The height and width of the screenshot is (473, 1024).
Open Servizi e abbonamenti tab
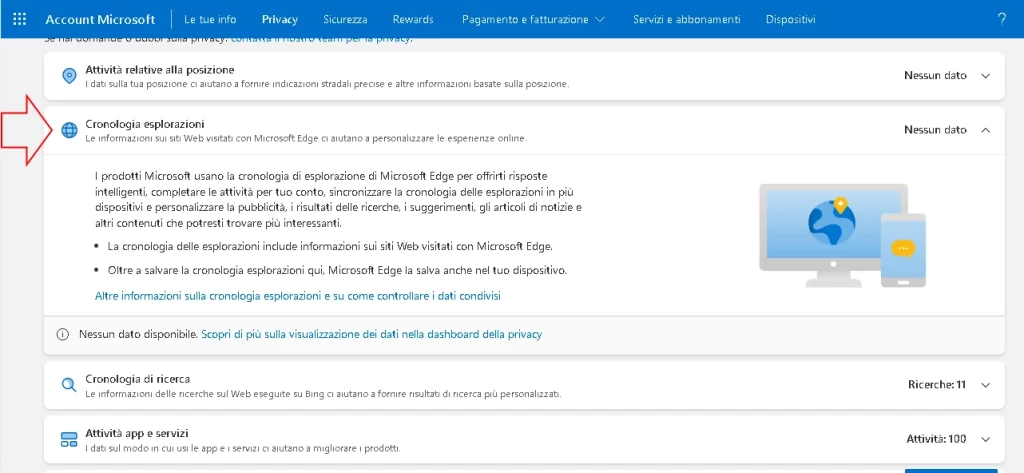tap(686, 20)
